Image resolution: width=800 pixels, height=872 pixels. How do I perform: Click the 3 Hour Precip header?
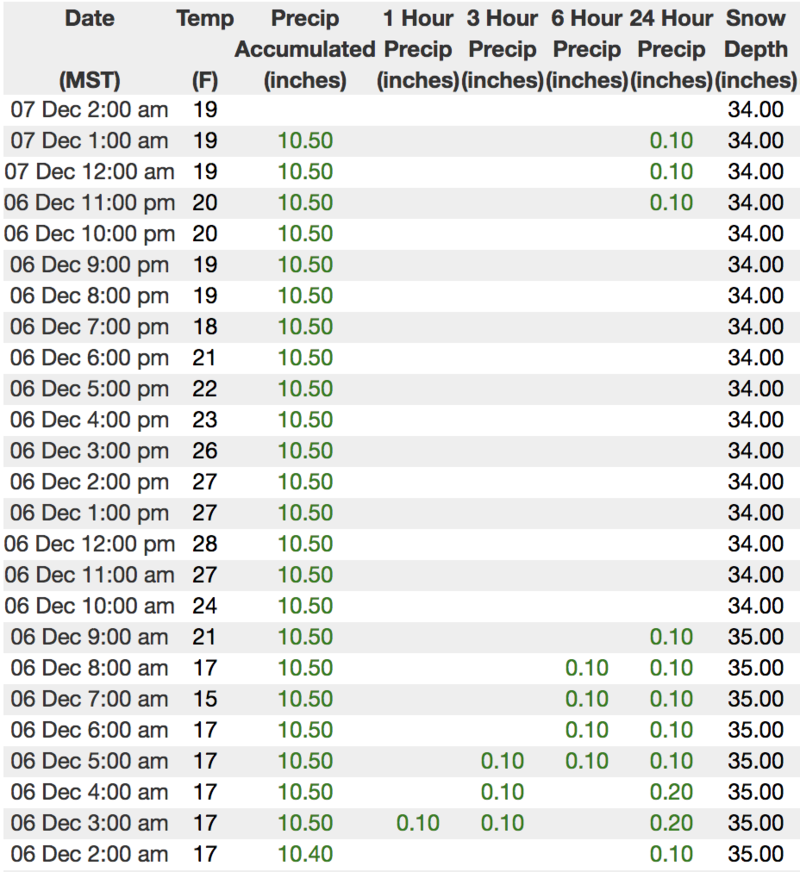502,49
